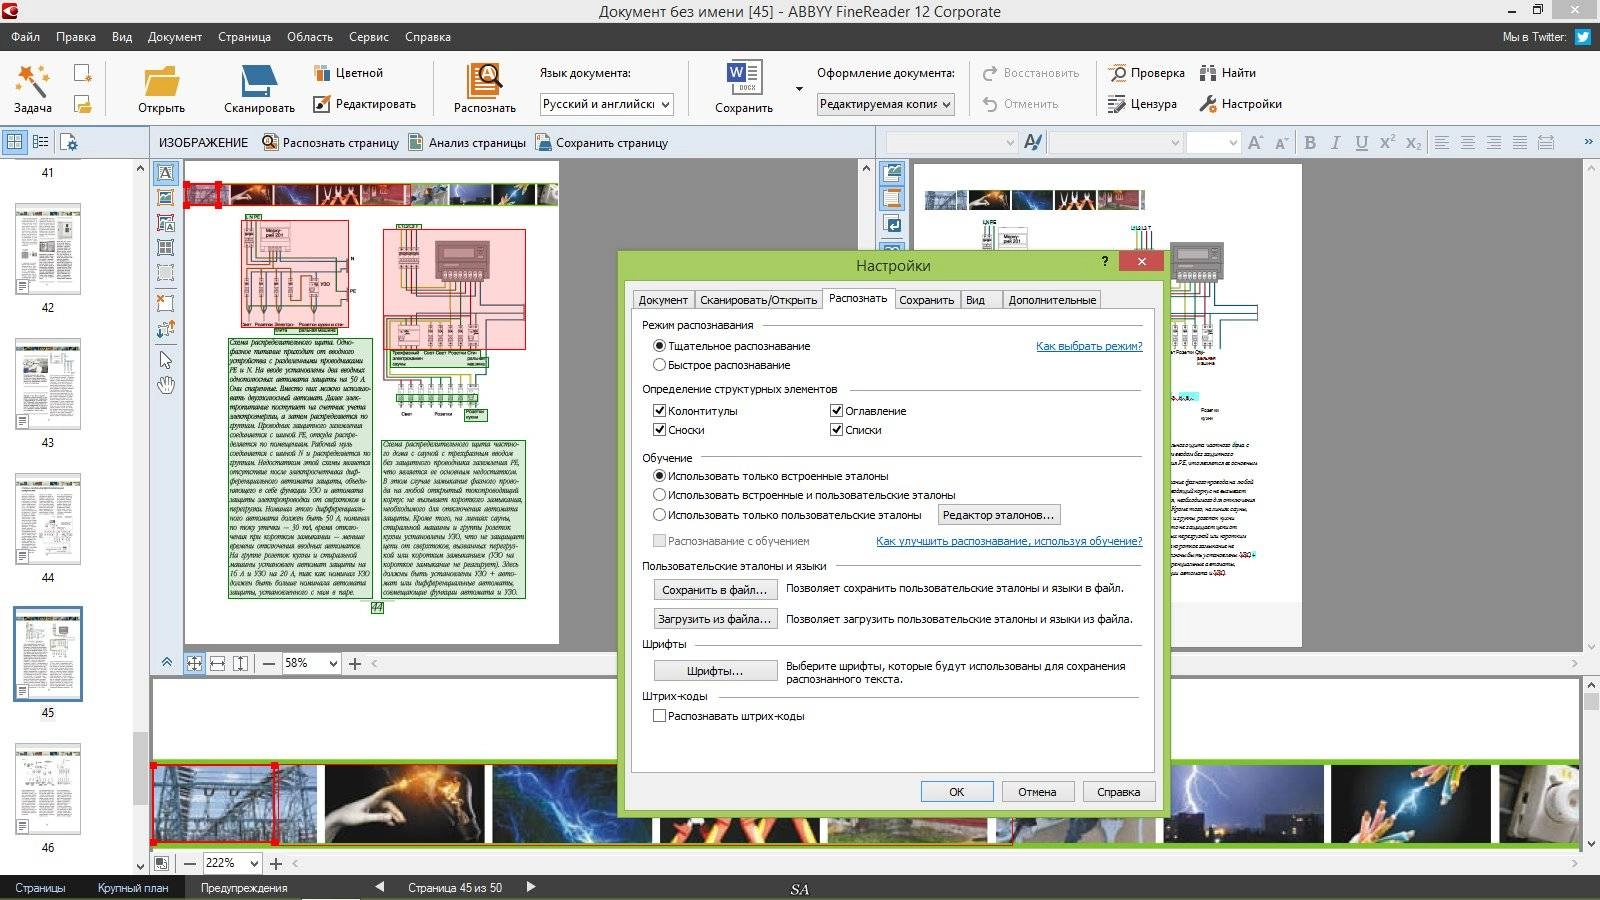Open the Файл menu

point(26,37)
